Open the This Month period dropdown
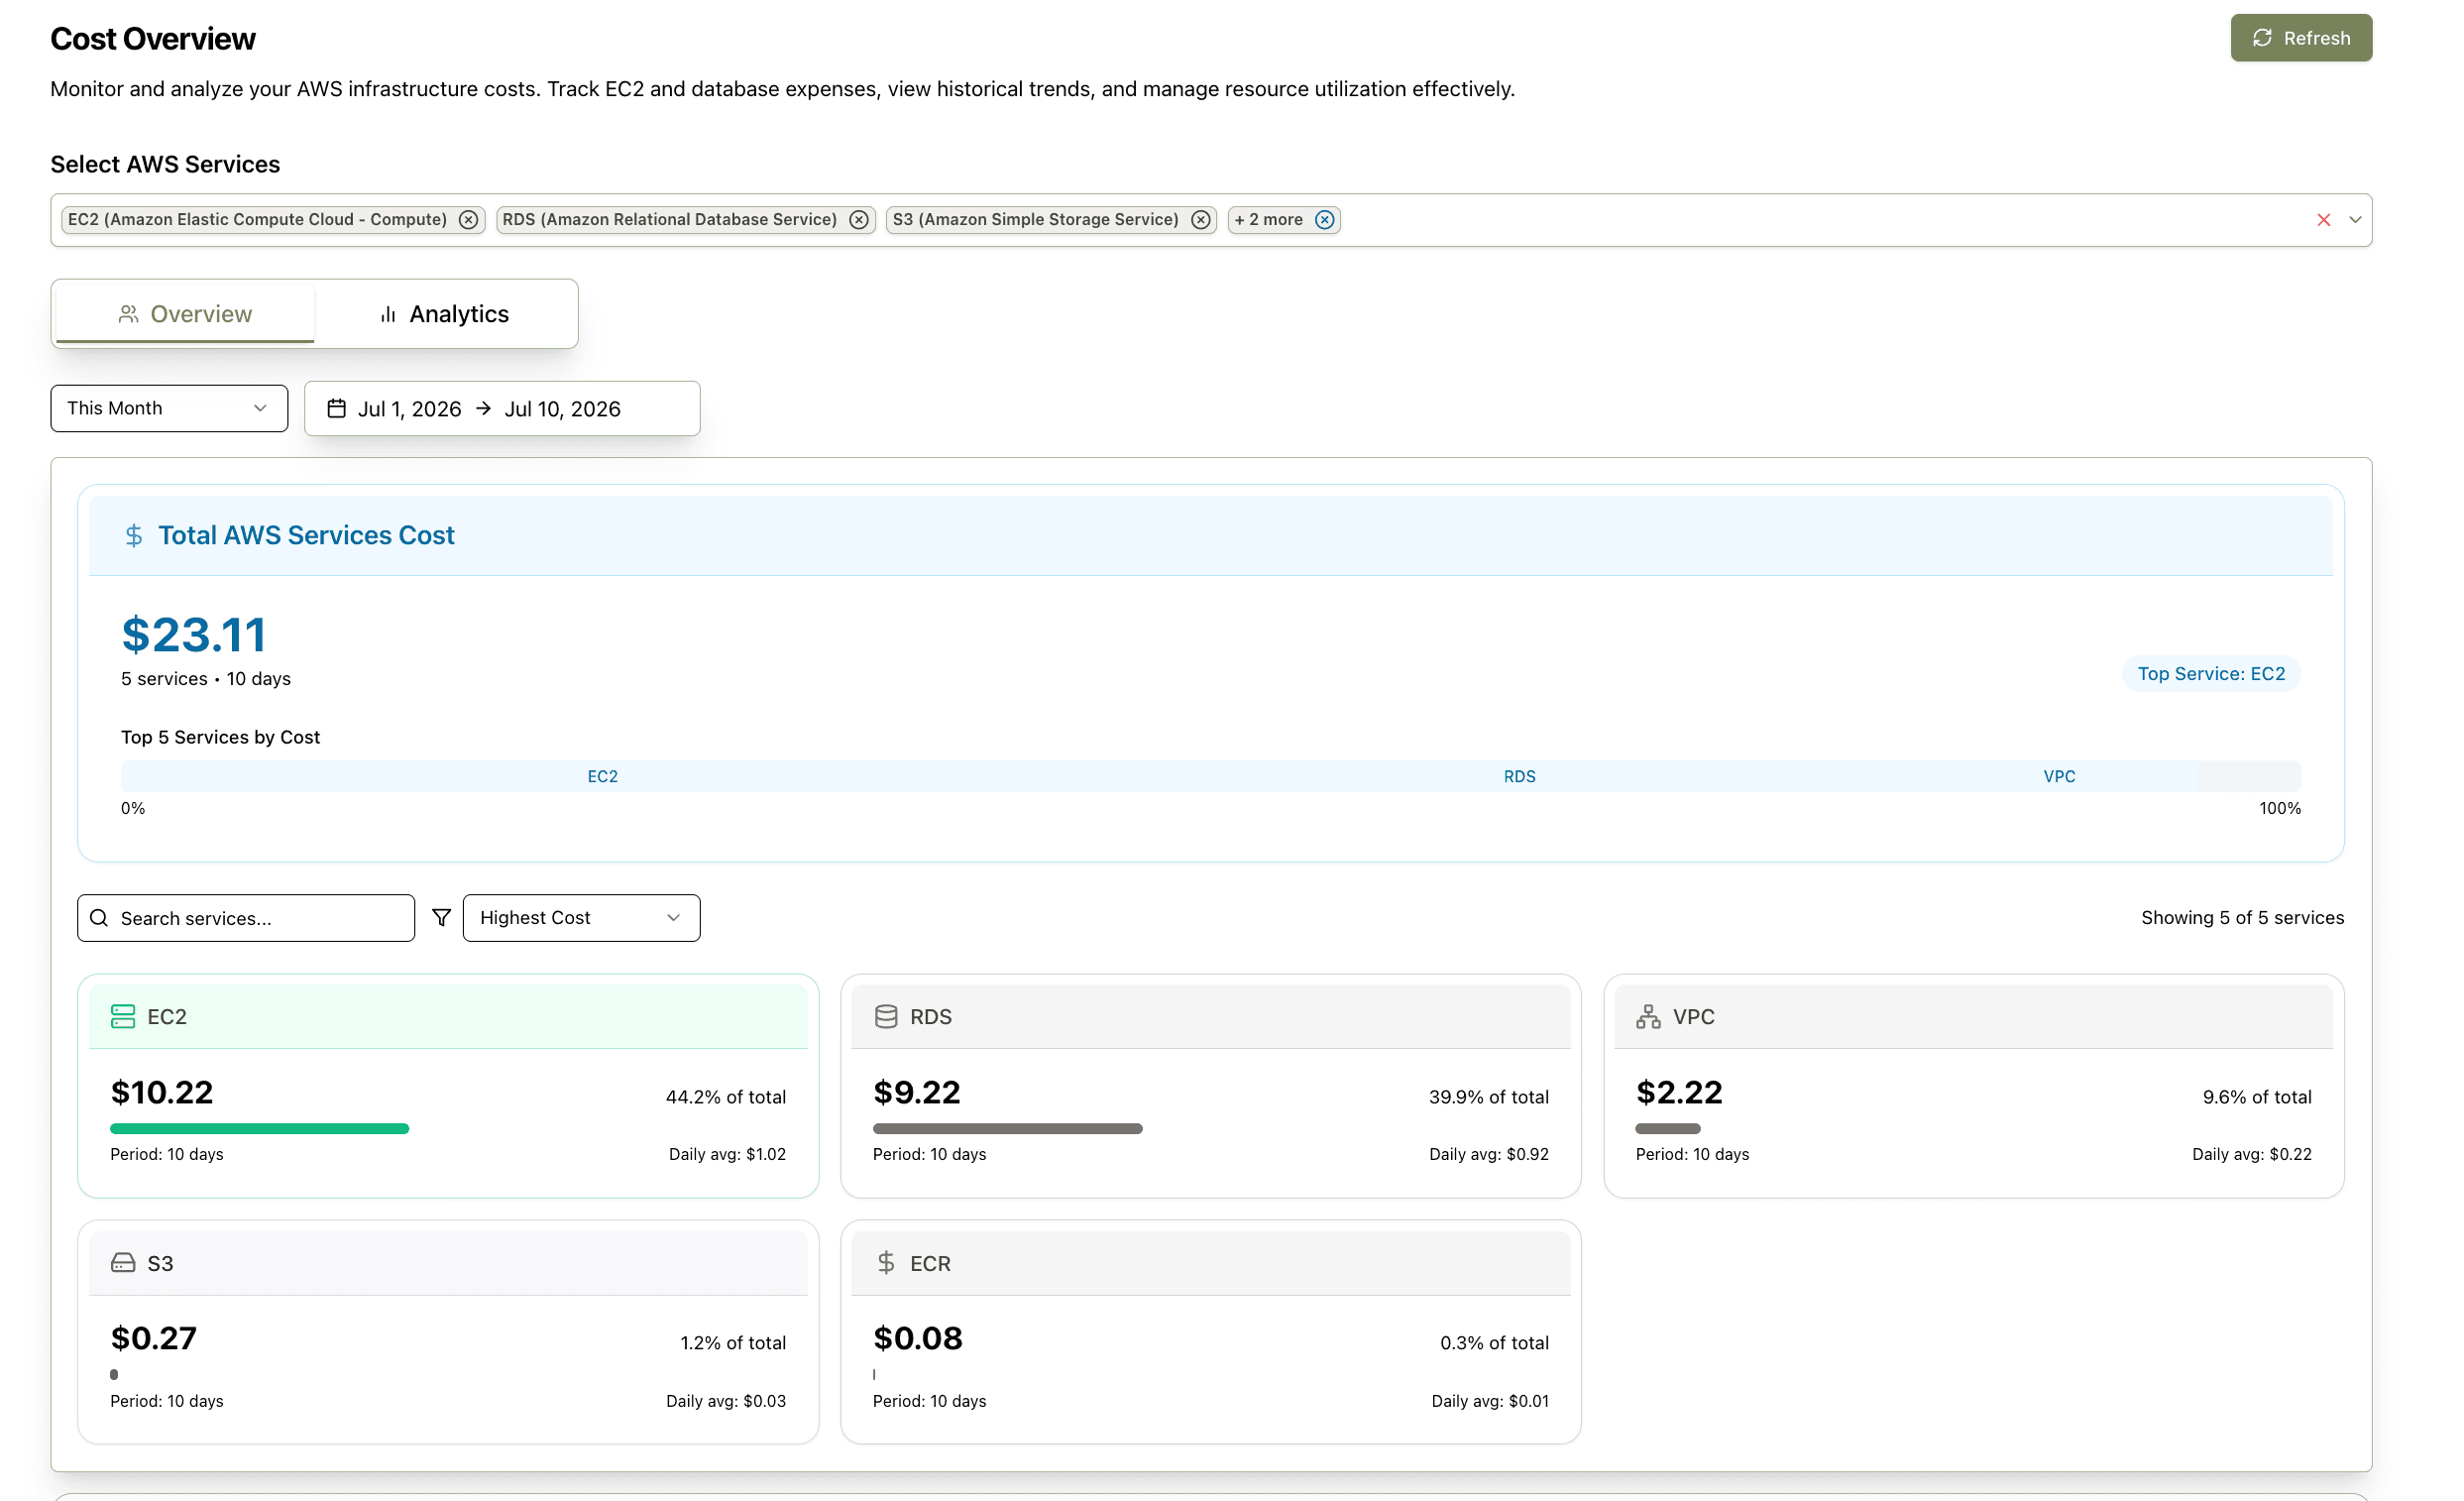This screenshot has width=2464, height=1501. (x=169, y=408)
